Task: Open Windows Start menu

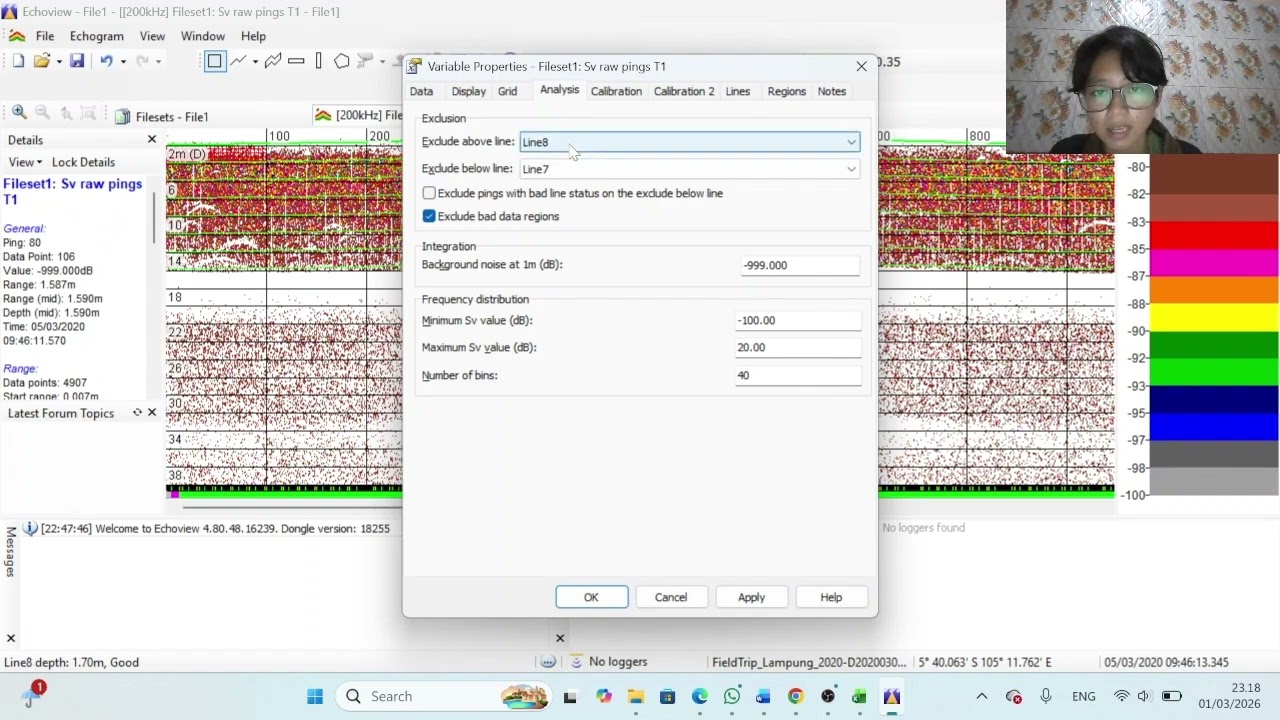Action: coord(315,696)
